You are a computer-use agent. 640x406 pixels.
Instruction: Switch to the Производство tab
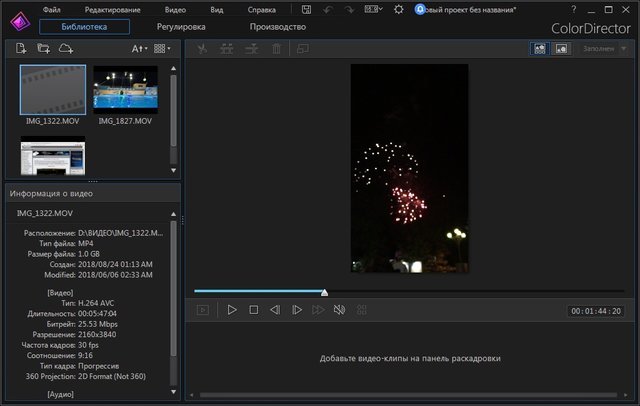coord(277,27)
